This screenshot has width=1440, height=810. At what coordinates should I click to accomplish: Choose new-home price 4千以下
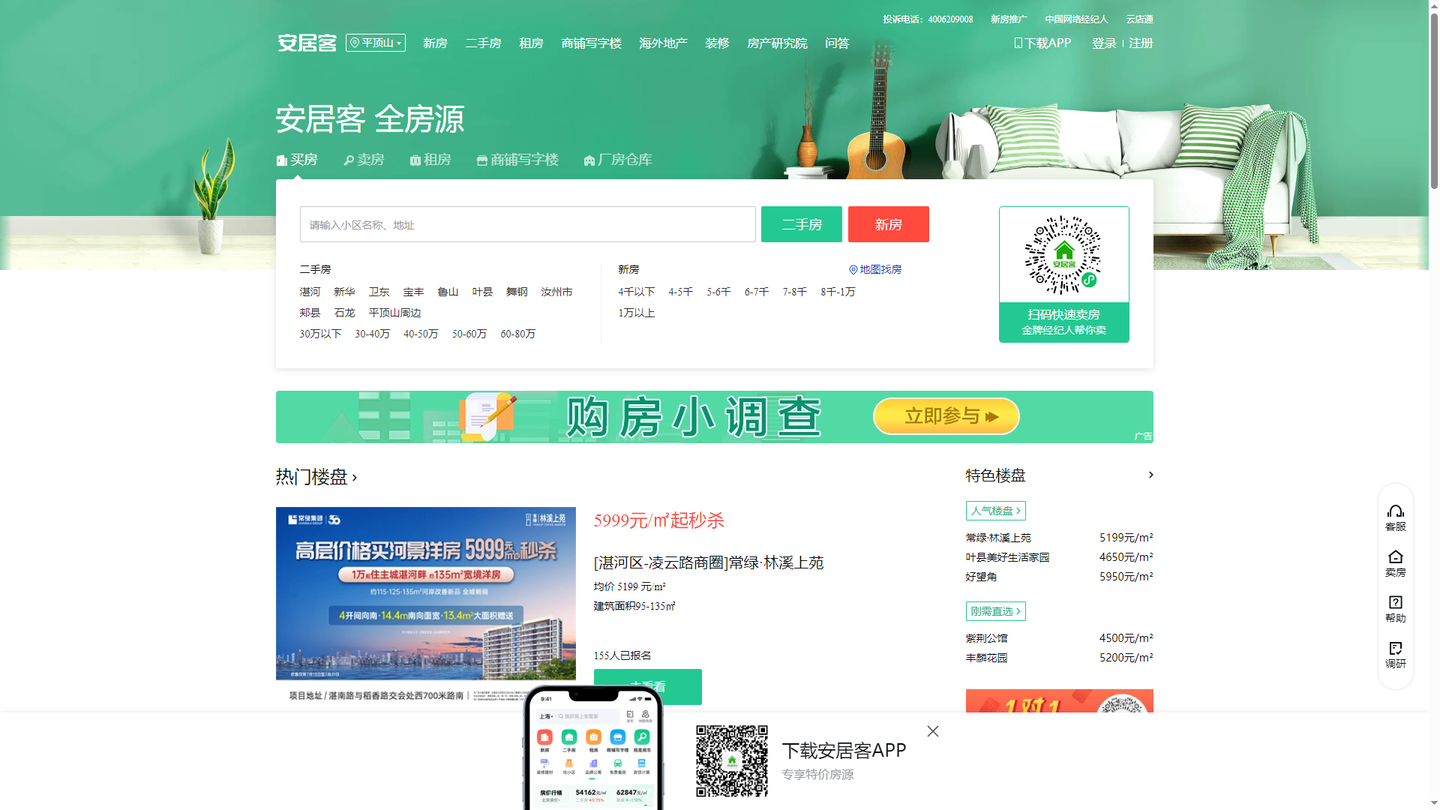636,292
